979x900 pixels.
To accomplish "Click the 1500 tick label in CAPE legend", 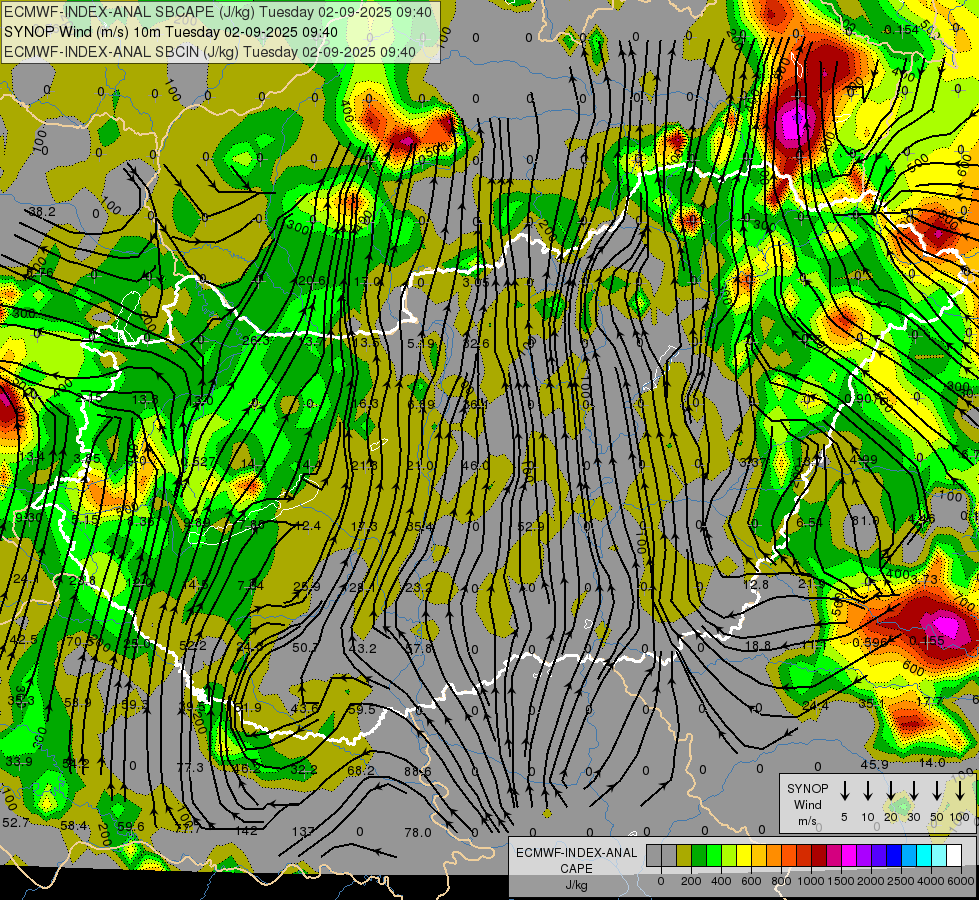I will 841,881.
